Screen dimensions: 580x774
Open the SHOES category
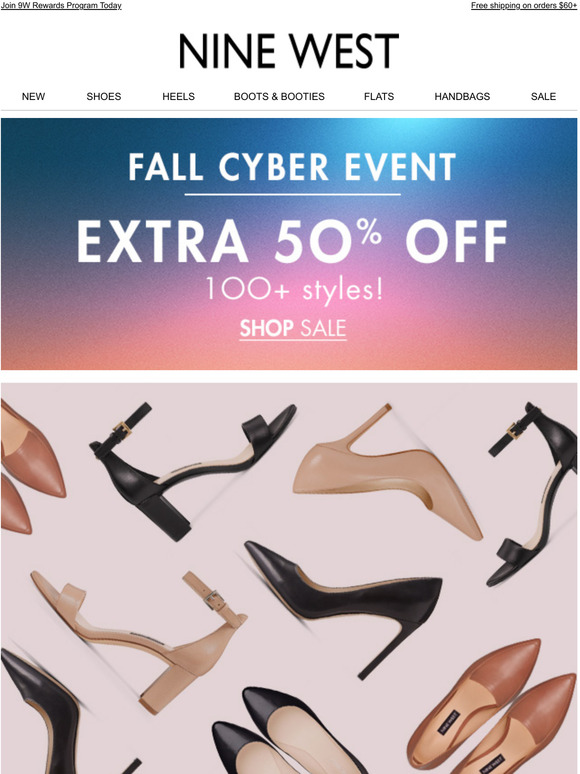[x=104, y=96]
